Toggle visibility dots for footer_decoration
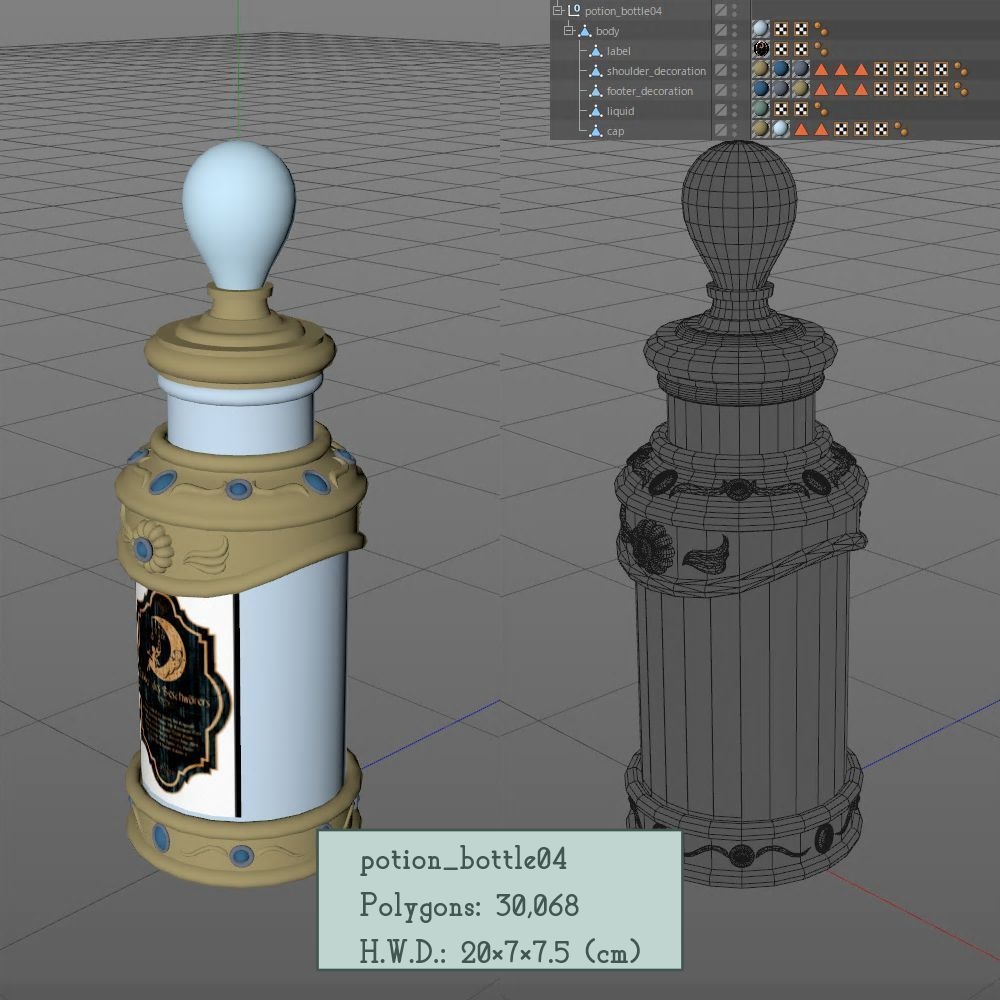 [x=735, y=90]
